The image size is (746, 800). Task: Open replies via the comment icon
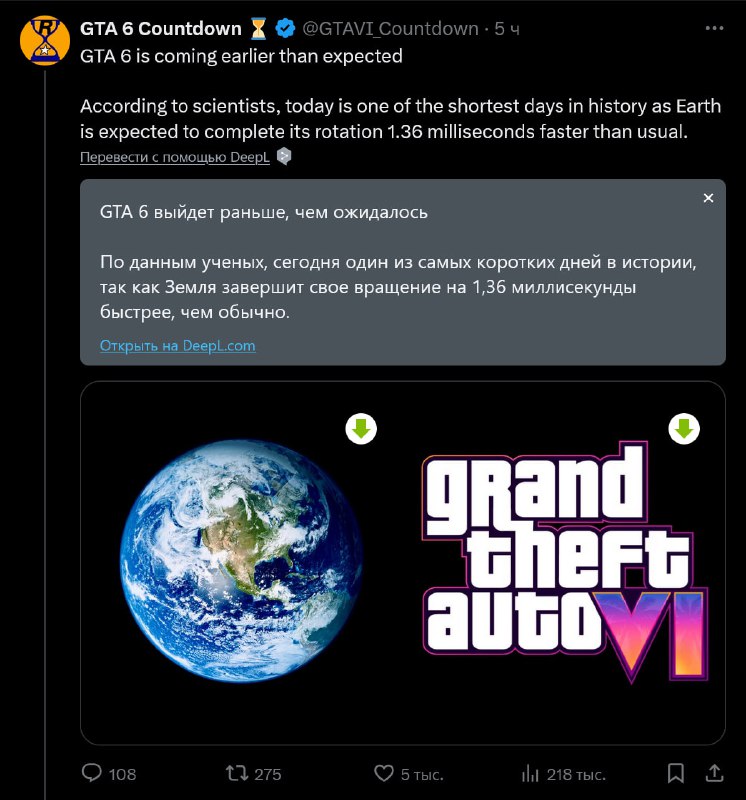92,773
